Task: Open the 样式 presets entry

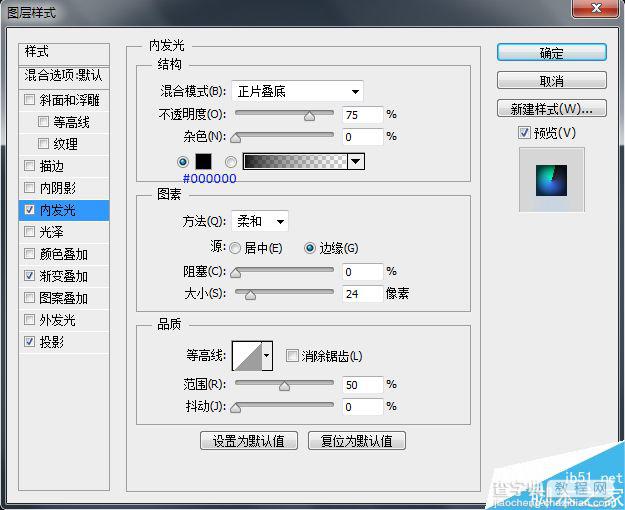Action: pos(64,54)
